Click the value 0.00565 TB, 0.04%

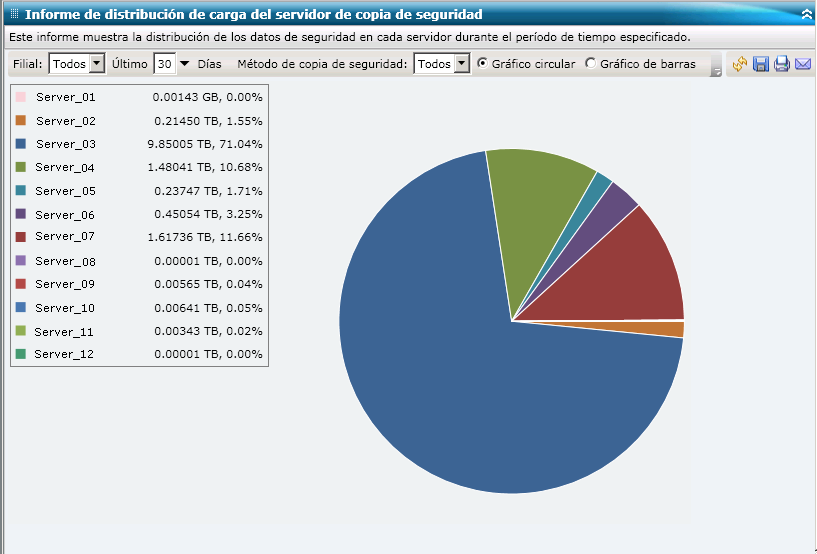pos(208,284)
